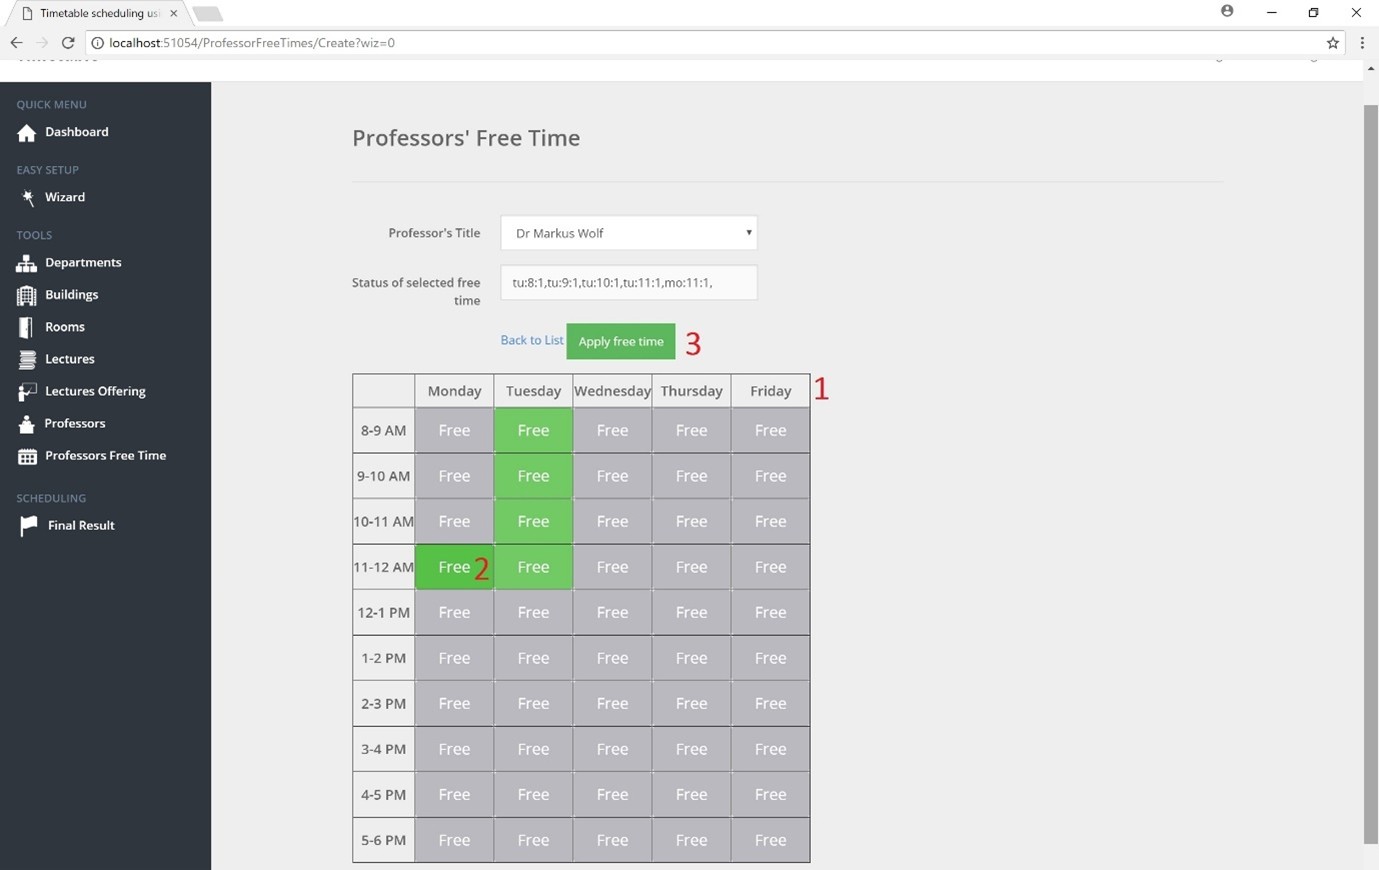Open Chrome's three-dot menu
Image resolution: width=1379 pixels, height=870 pixels.
pos(1362,43)
